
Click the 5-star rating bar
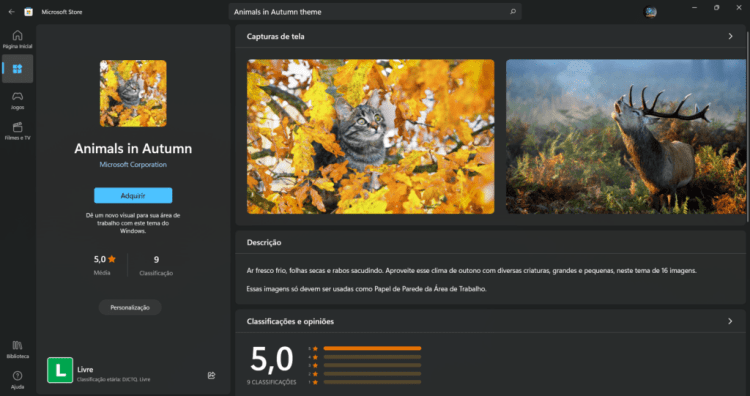click(x=372, y=348)
